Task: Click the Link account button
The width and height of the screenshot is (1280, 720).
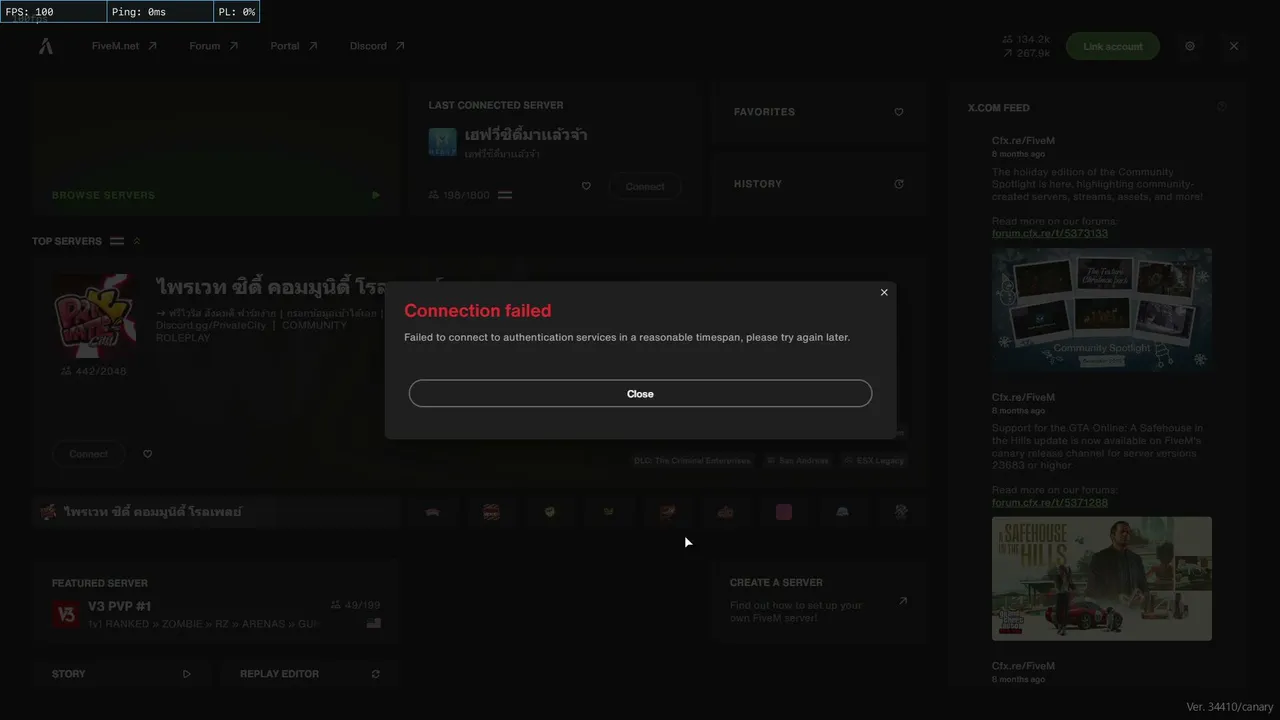Action: 1112,46
